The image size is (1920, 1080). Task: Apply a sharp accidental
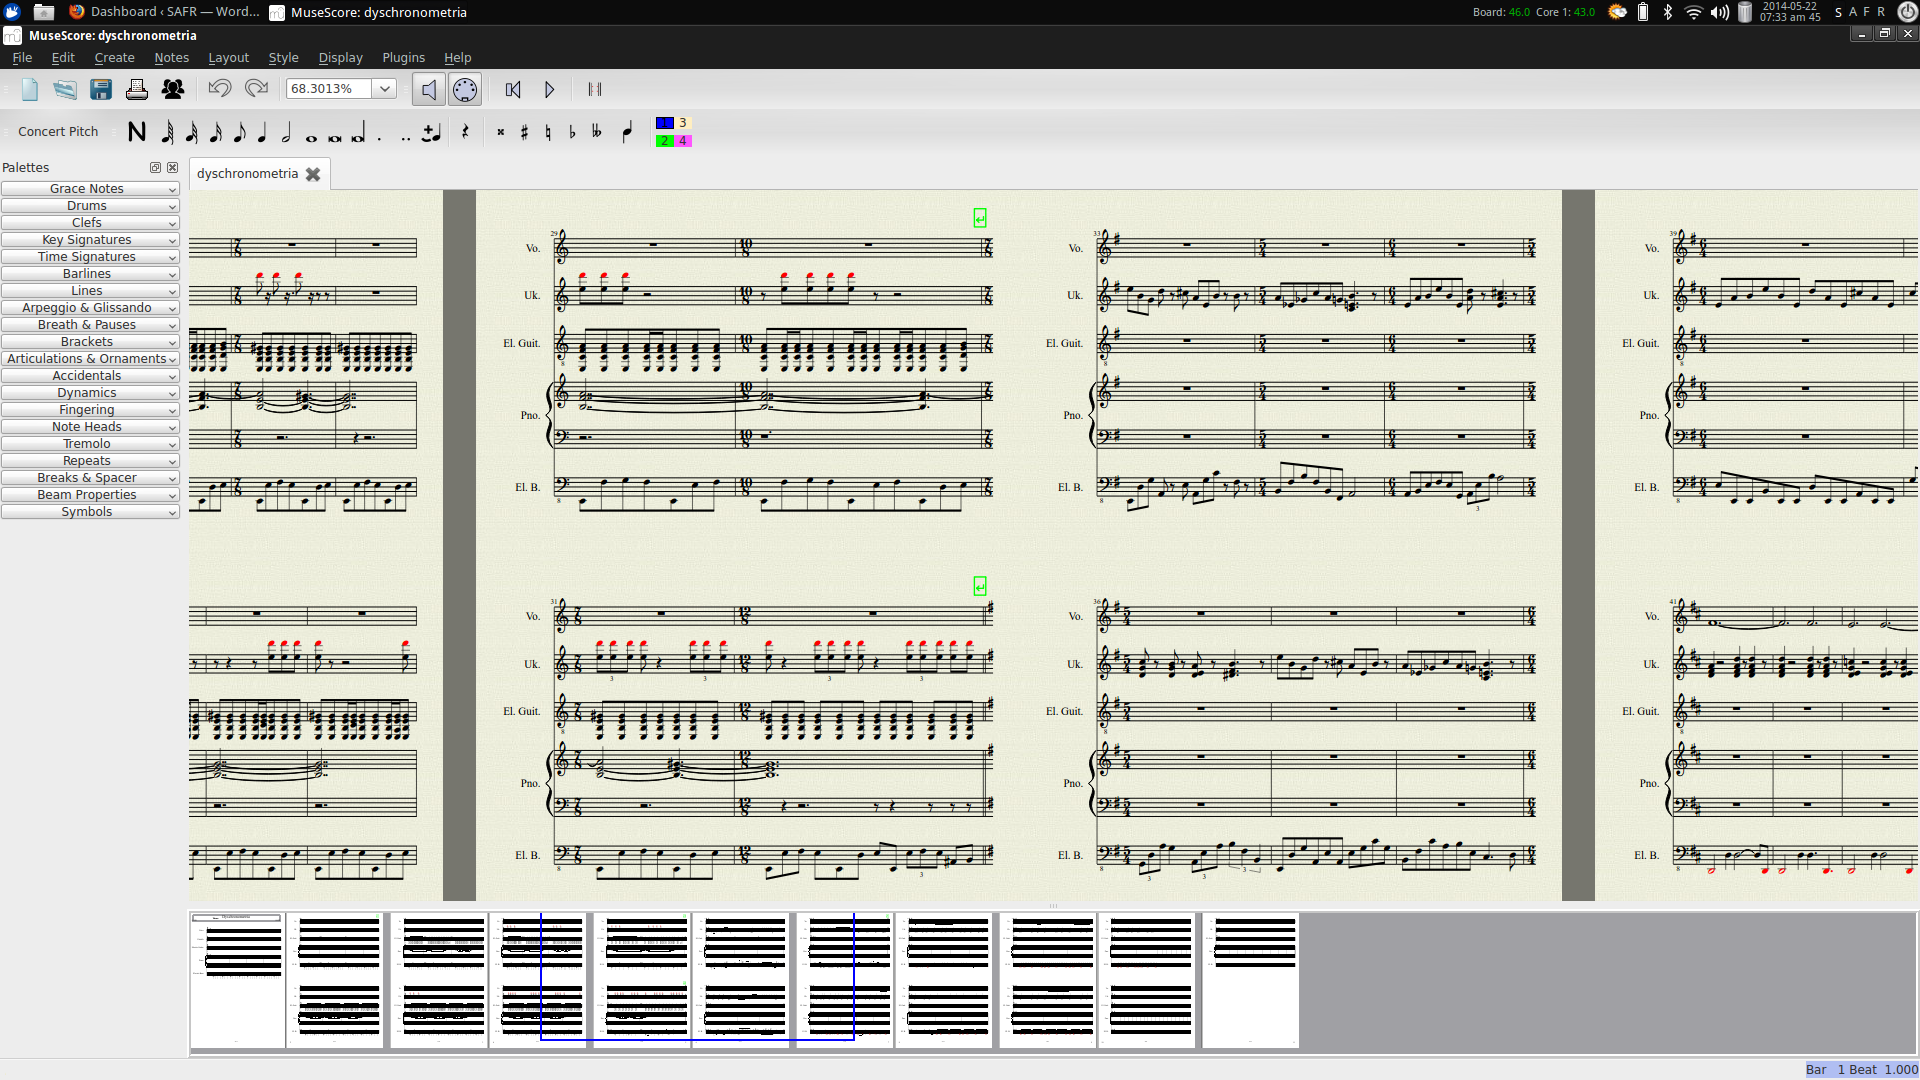(525, 132)
